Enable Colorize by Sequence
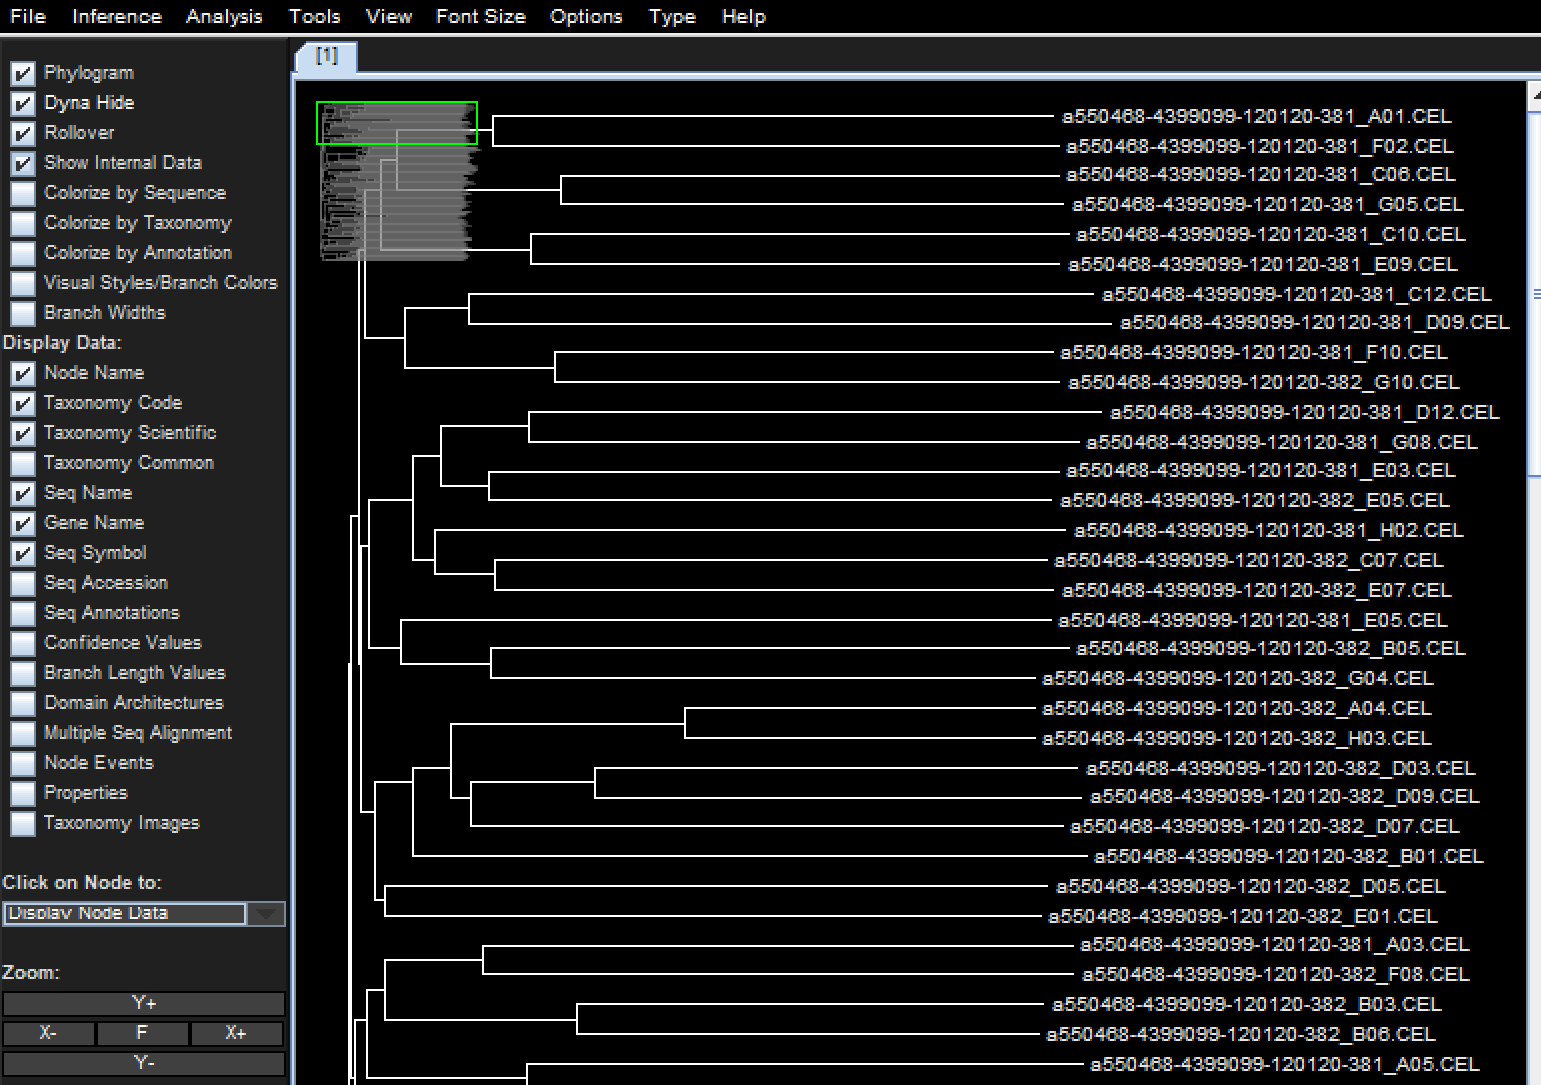Image resolution: width=1541 pixels, height=1085 pixels. pyautogui.click(x=23, y=193)
